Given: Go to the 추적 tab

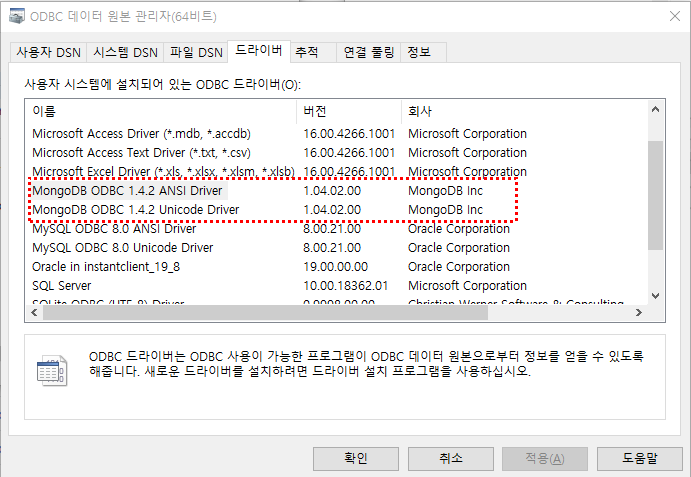Looking at the screenshot, I should click(x=313, y=52).
